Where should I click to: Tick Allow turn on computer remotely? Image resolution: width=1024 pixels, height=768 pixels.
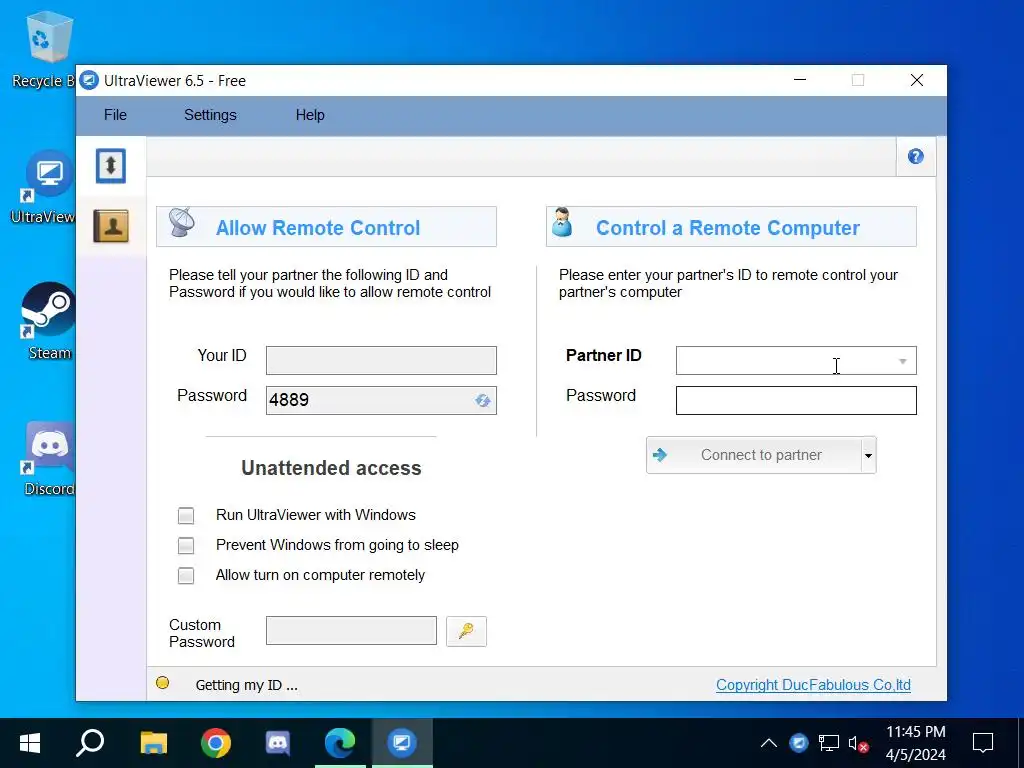pos(186,575)
